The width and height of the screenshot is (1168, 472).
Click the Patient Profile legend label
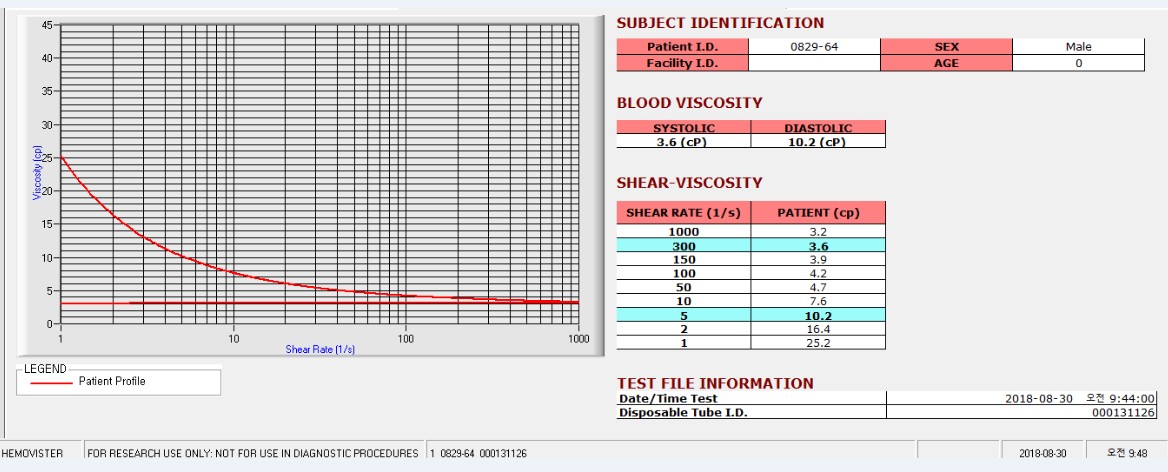[x=112, y=381]
